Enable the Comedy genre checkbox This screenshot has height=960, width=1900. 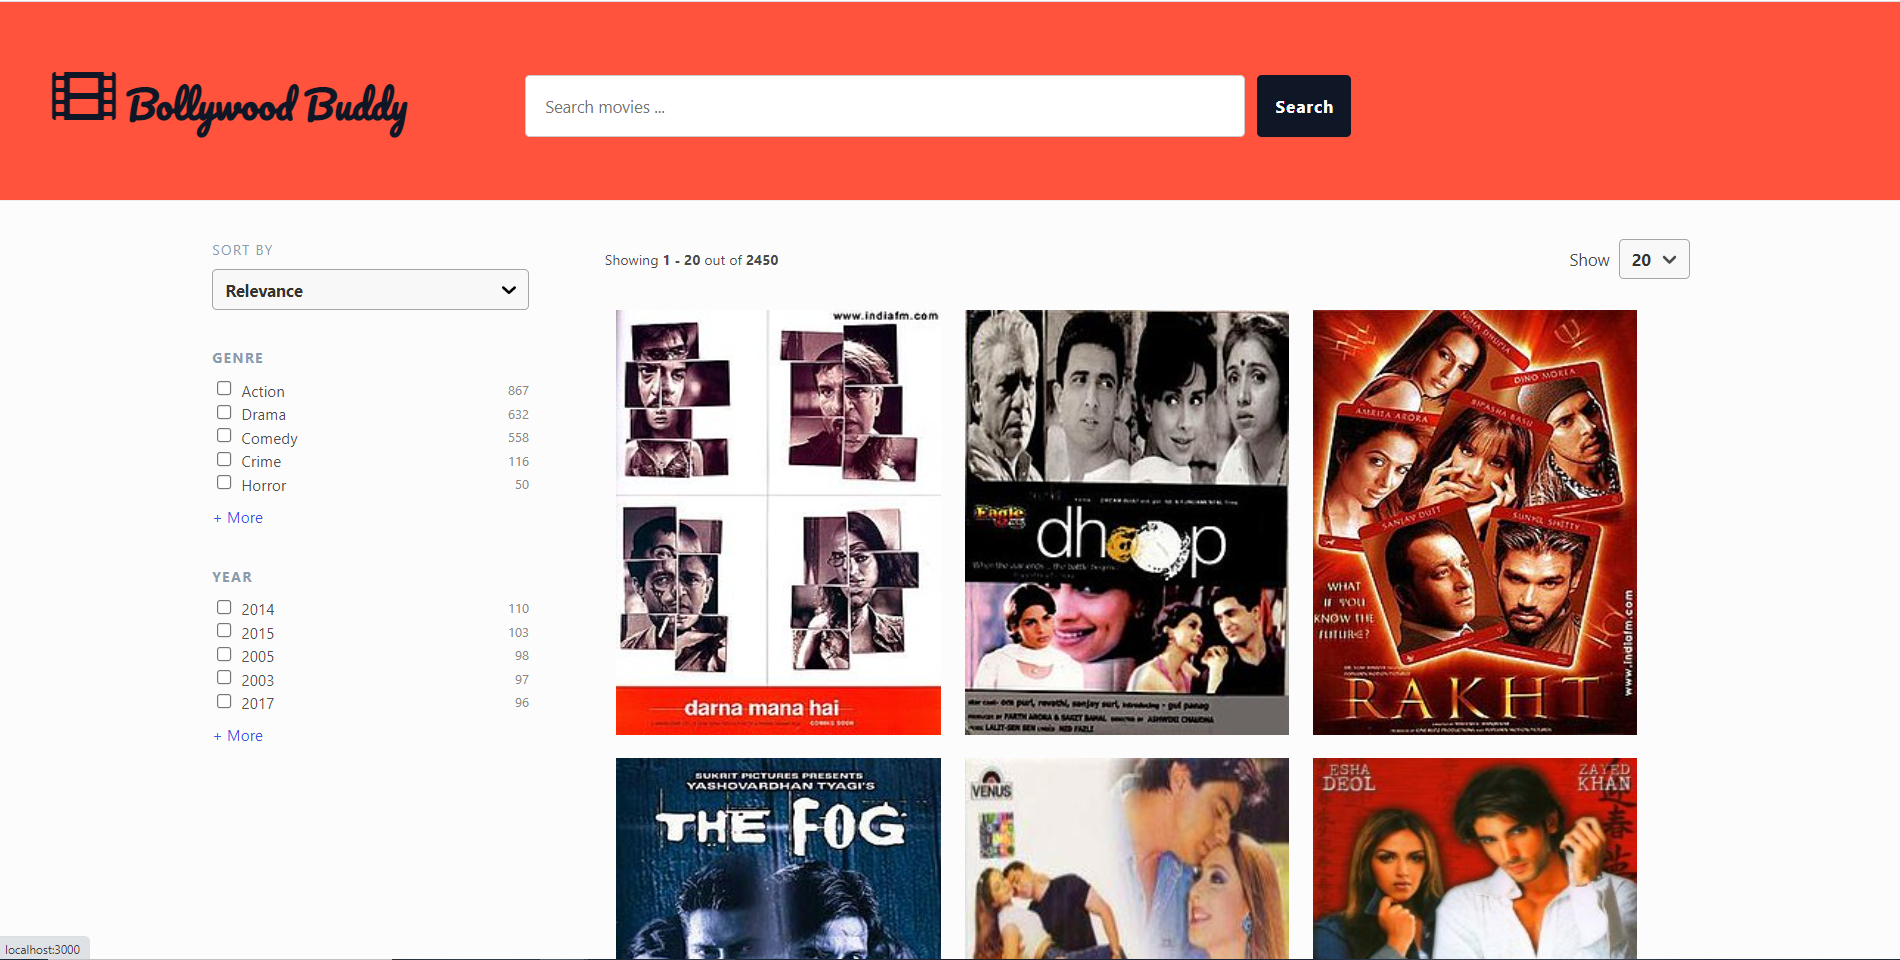(x=224, y=436)
